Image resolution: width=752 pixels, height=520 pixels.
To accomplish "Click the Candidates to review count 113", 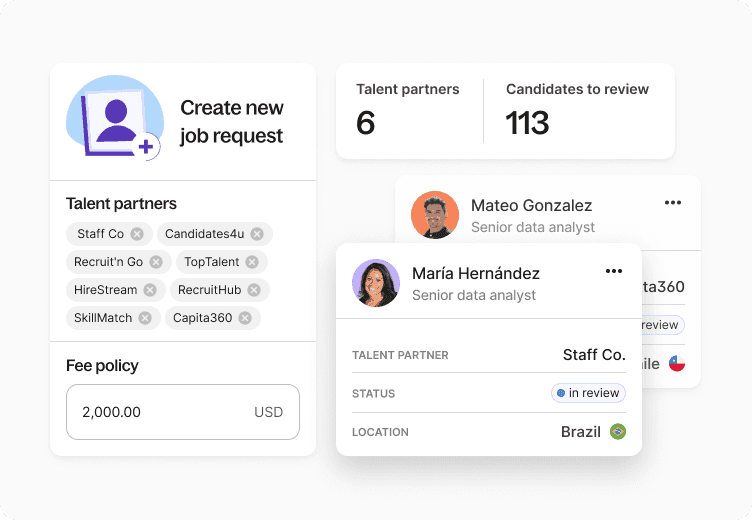I will (527, 123).
